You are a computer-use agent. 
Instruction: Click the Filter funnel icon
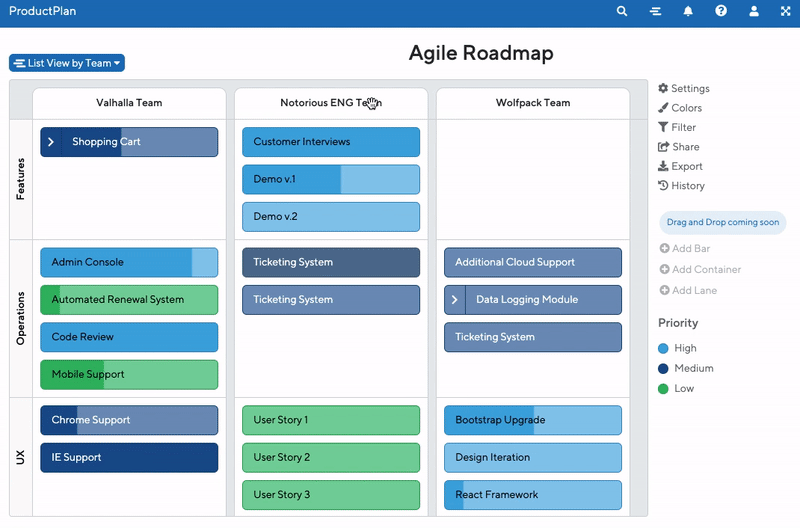pyautogui.click(x=663, y=127)
